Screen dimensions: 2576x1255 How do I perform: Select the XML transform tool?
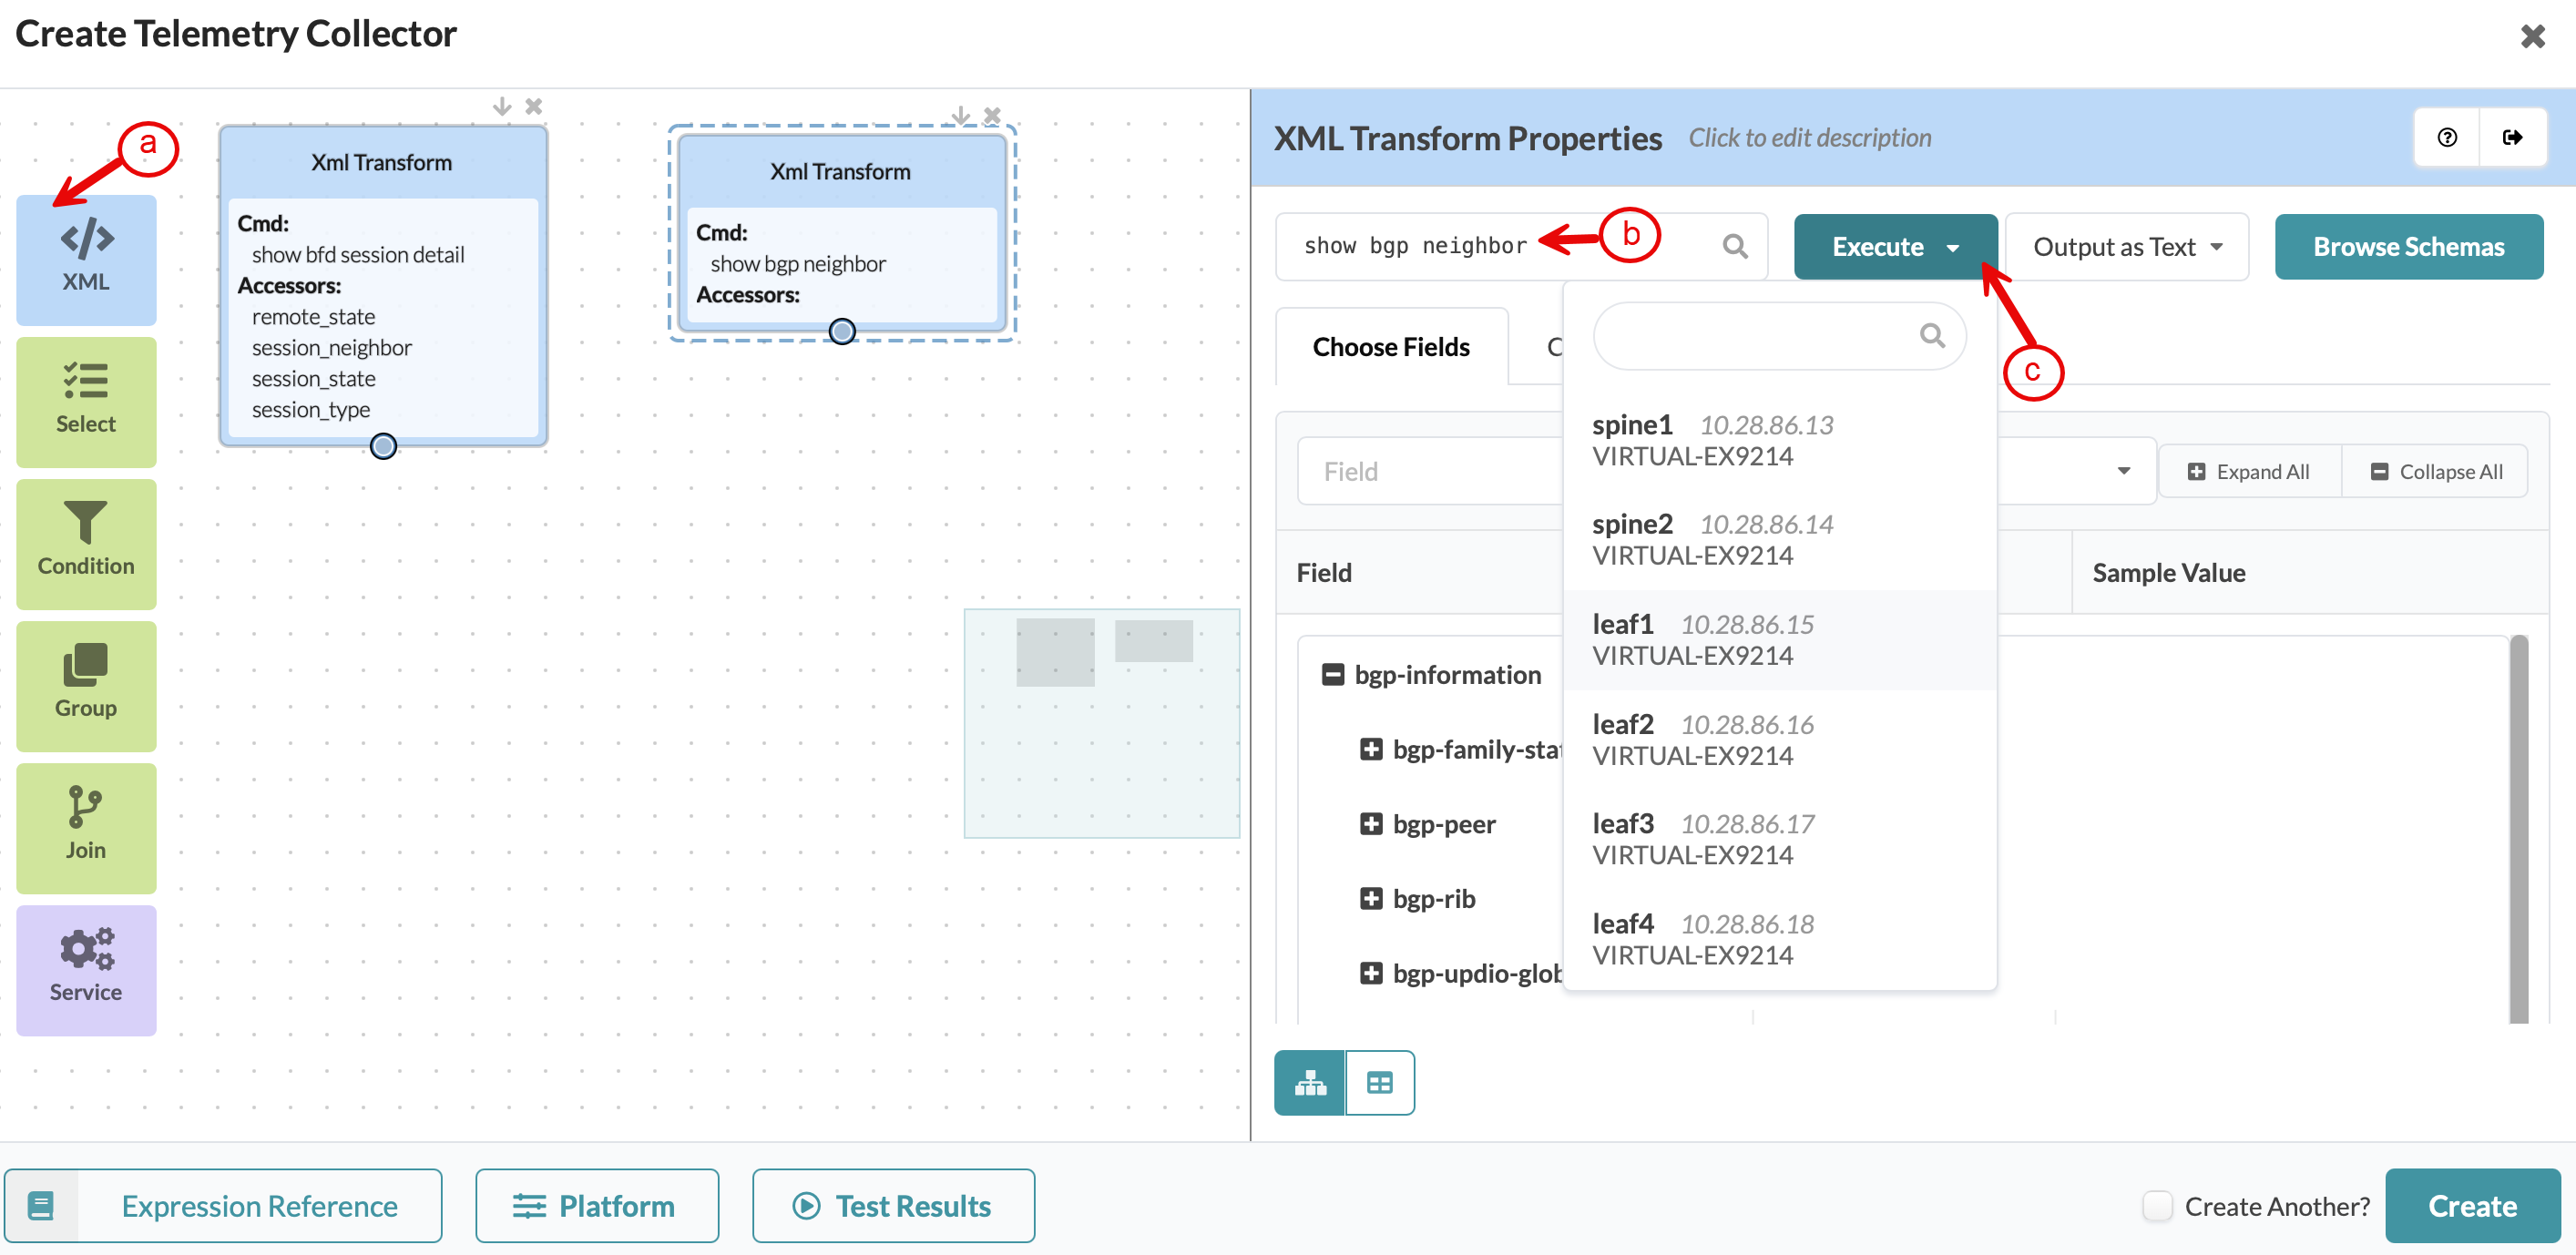coord(86,259)
